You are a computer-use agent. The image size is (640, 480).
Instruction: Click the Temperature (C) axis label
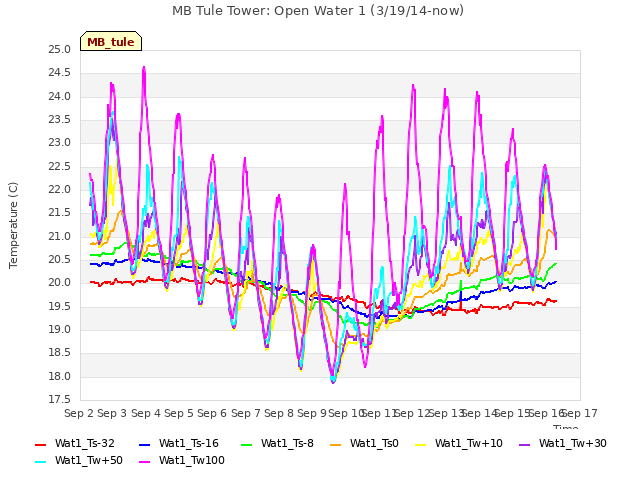pos(13,225)
